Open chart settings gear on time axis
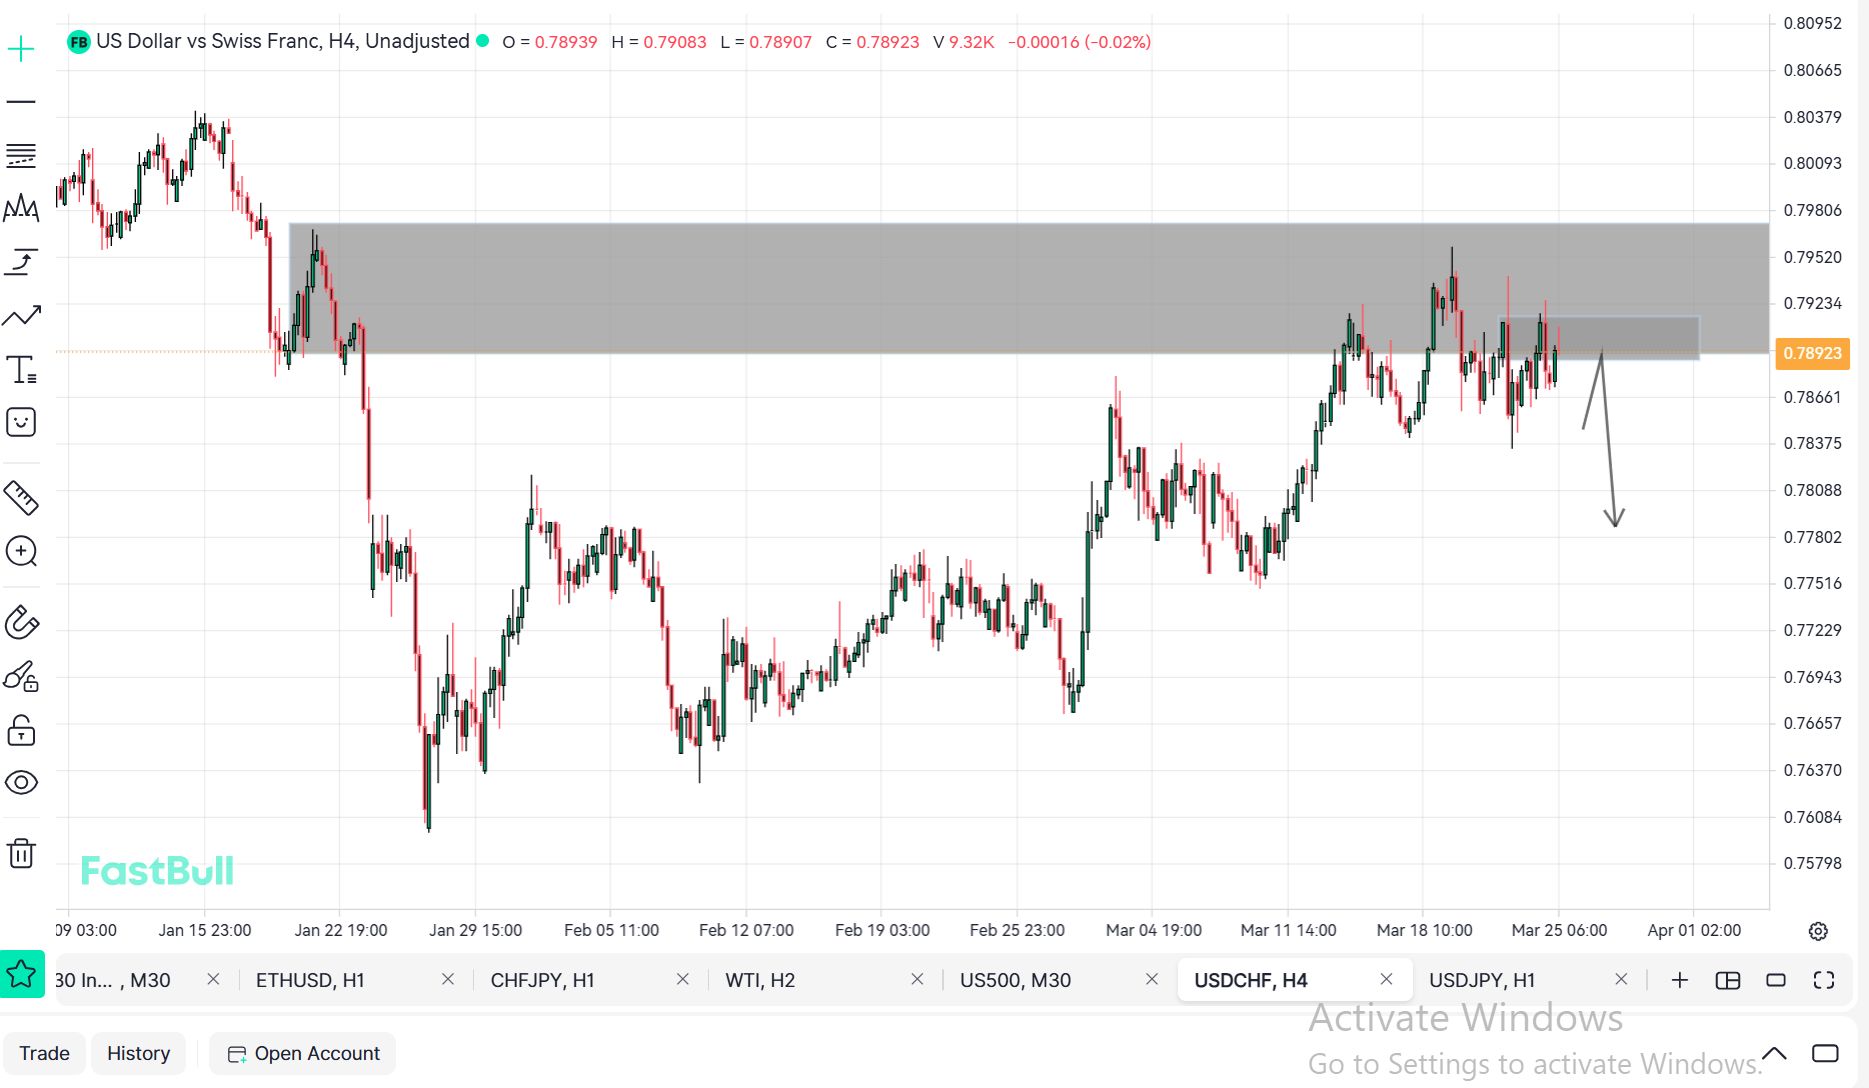Viewport: 1869px width, 1088px height. [x=1818, y=931]
